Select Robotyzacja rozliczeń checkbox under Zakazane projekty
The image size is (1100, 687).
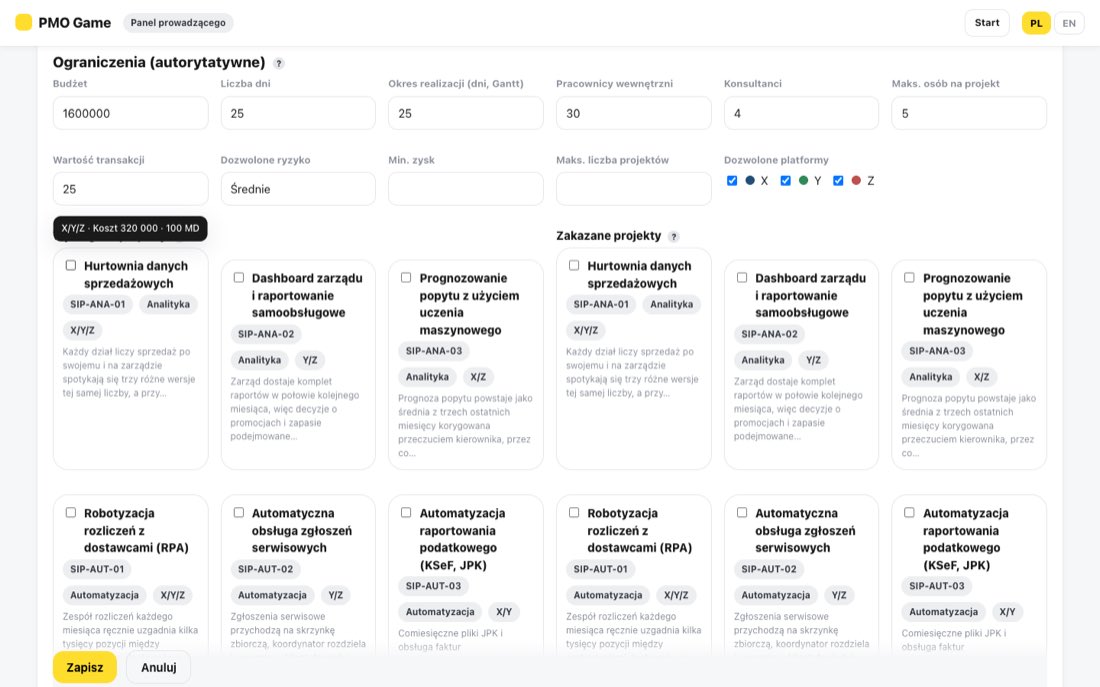point(574,512)
